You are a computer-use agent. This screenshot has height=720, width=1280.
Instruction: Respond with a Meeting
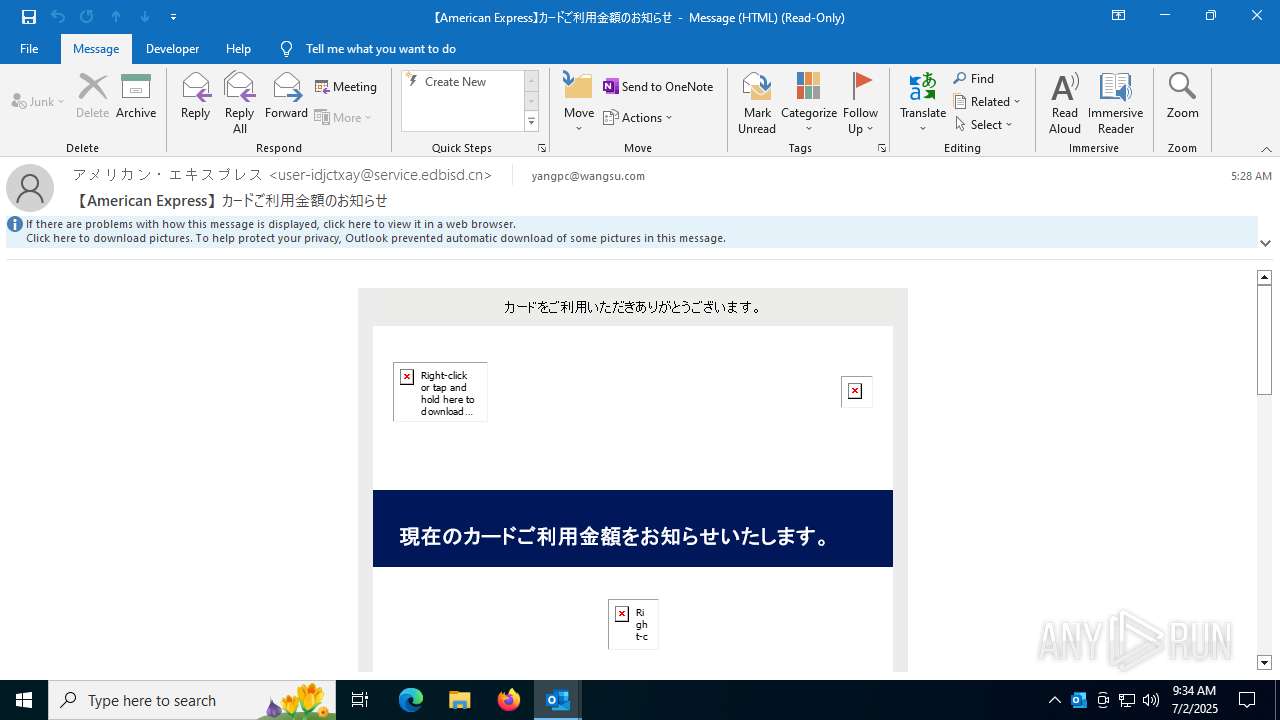(x=346, y=87)
